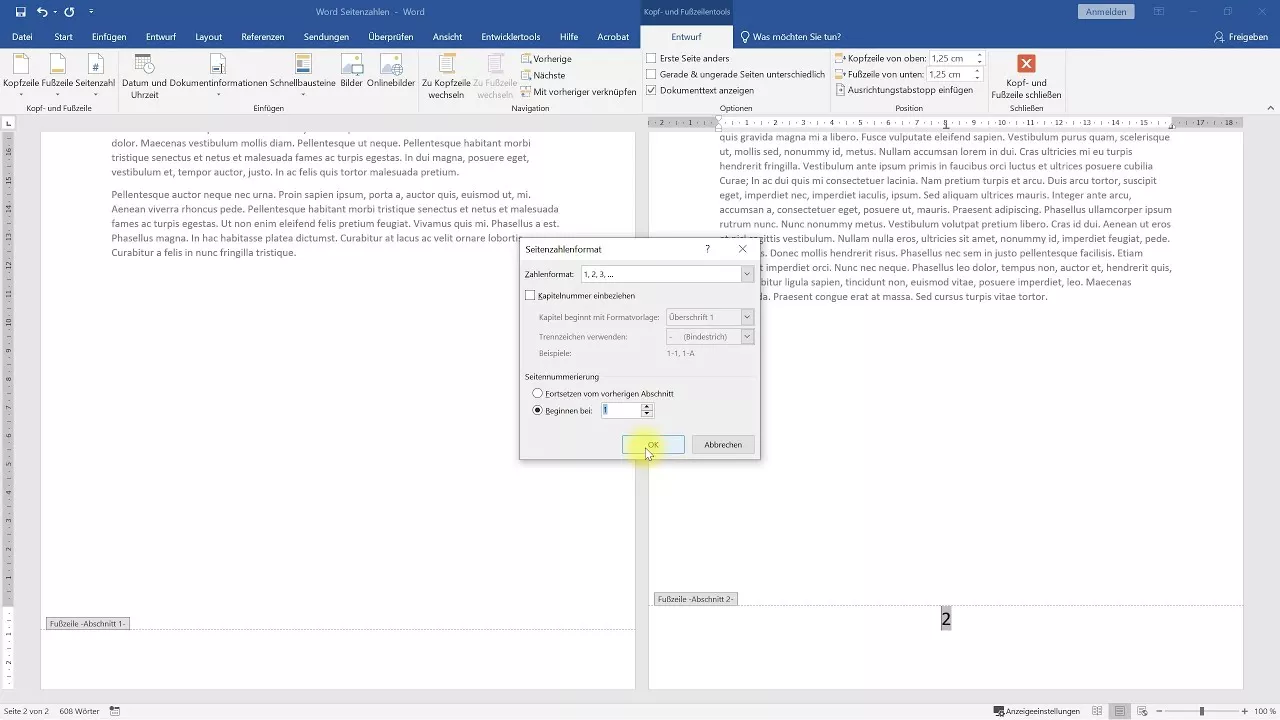Enable Gerade & ungerade Seiten unterschiedlich
This screenshot has width=1280, height=720.
(x=651, y=75)
